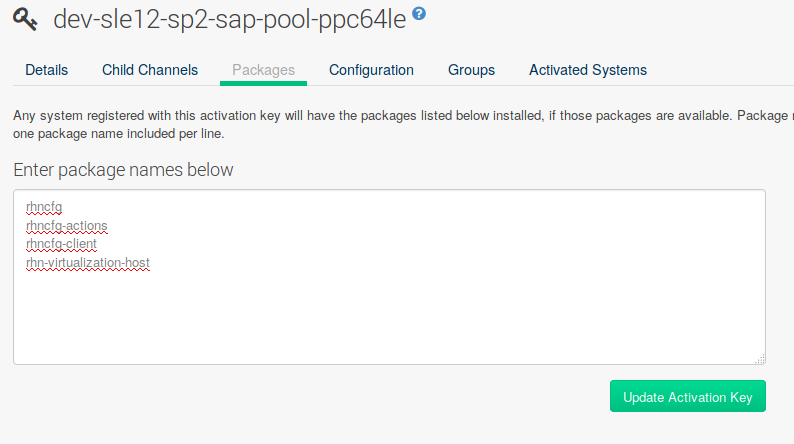Click the rhncfg-client package line

click(x=61, y=244)
